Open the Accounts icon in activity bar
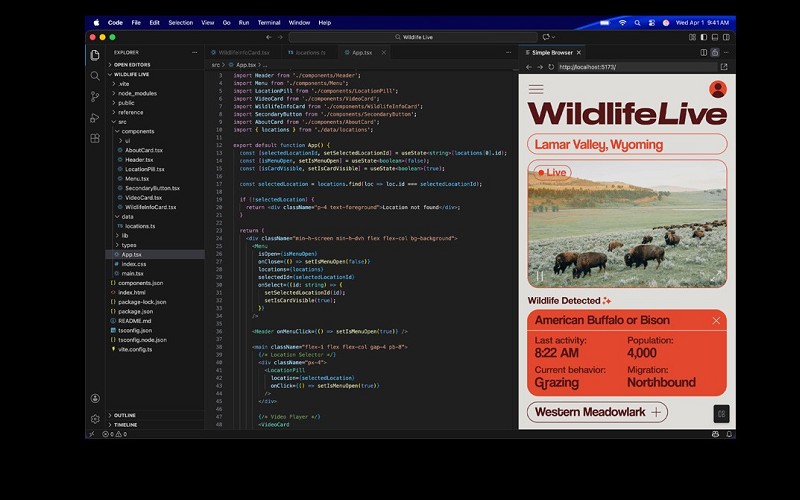 (x=95, y=398)
